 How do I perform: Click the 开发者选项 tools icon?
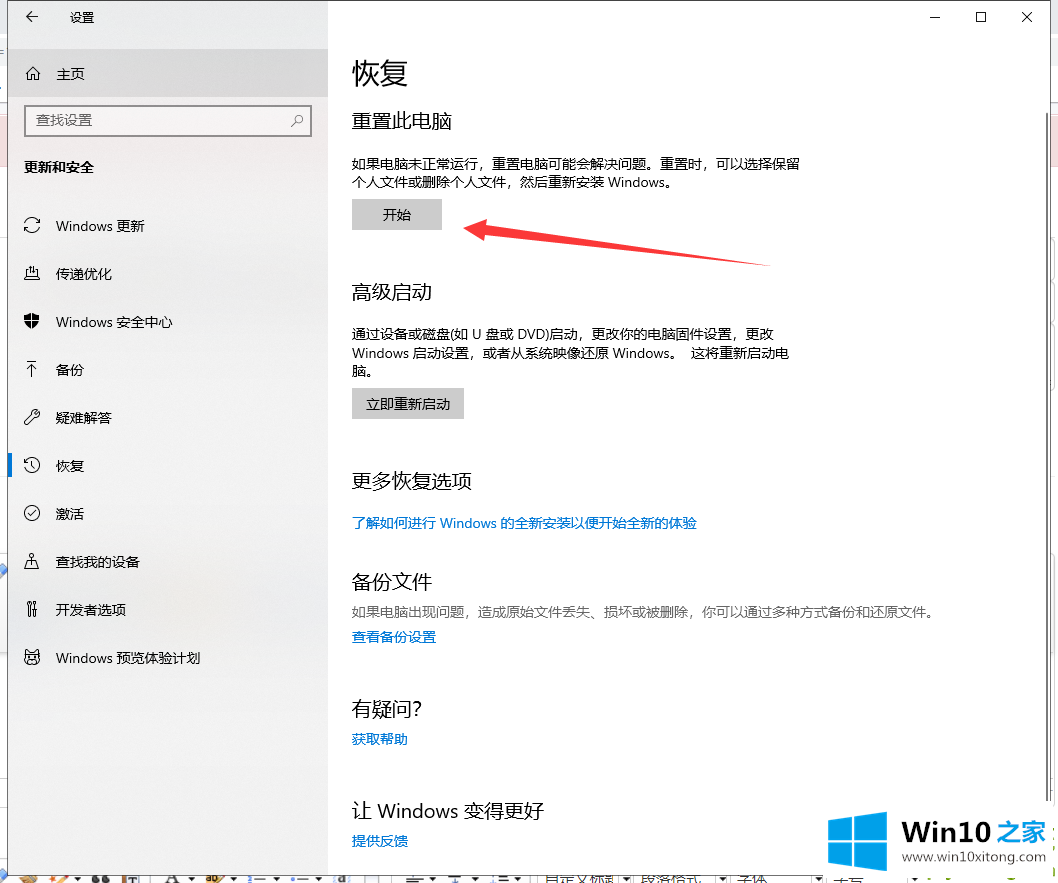32,609
